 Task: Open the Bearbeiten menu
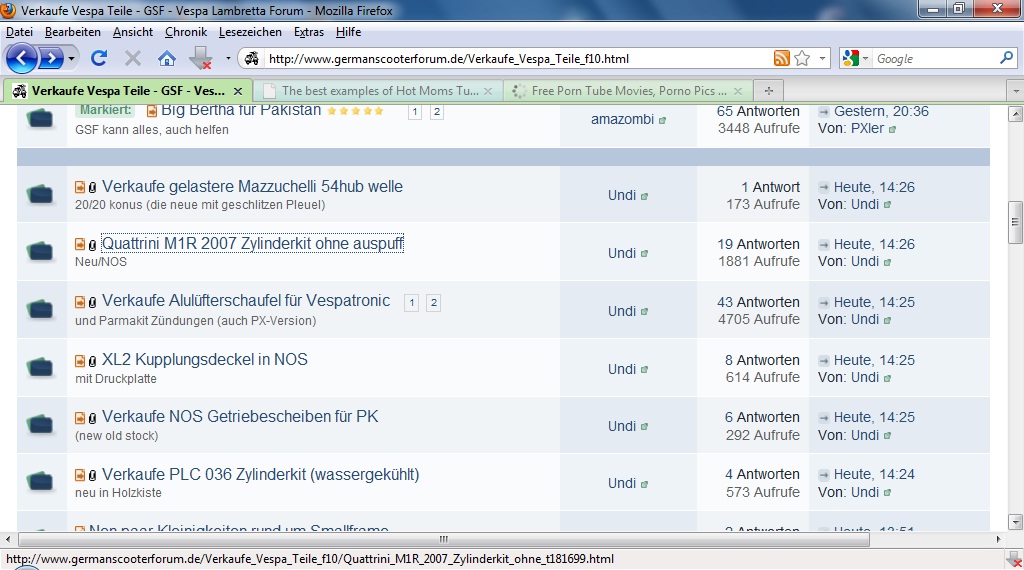click(x=72, y=32)
